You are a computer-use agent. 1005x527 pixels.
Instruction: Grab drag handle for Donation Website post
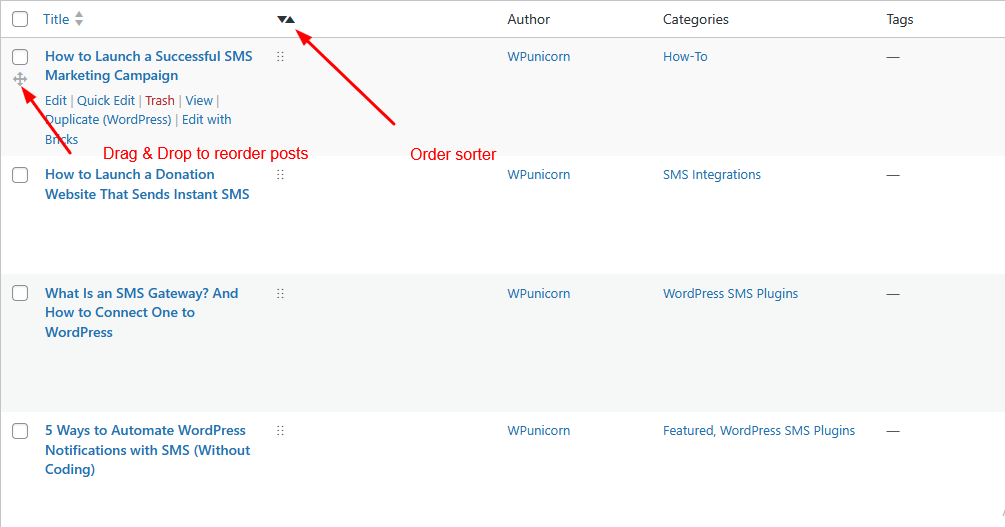[280, 175]
